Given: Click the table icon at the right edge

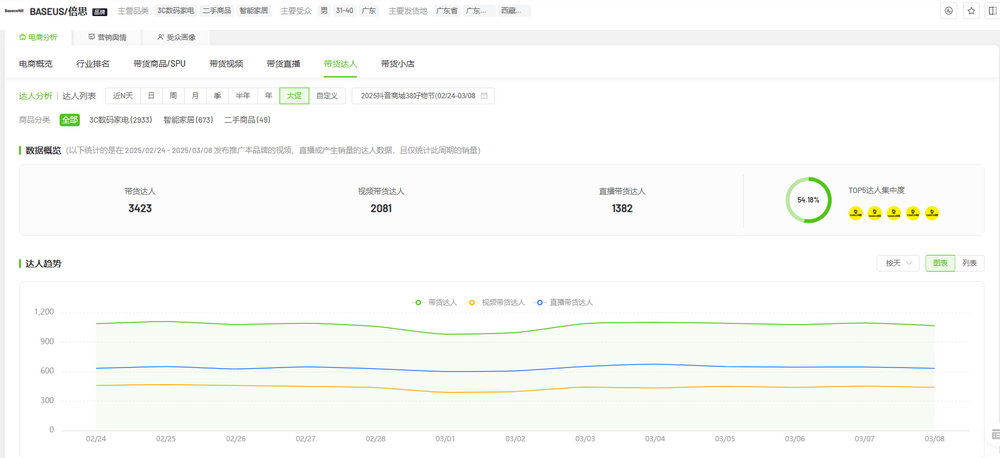Looking at the screenshot, I should pos(996,434).
